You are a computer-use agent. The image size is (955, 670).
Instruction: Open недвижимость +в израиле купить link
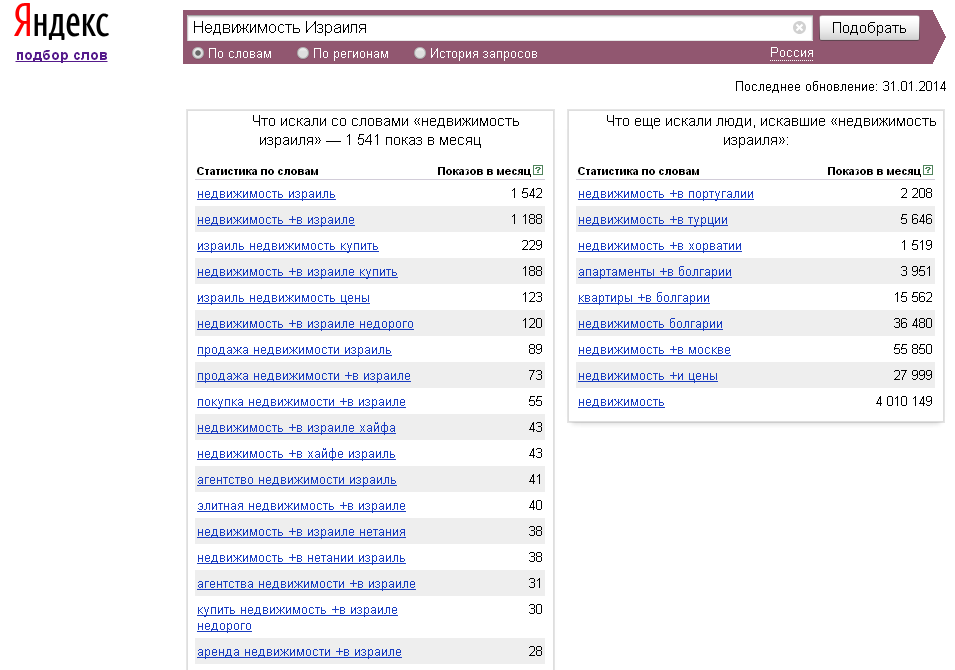pyautogui.click(x=297, y=272)
